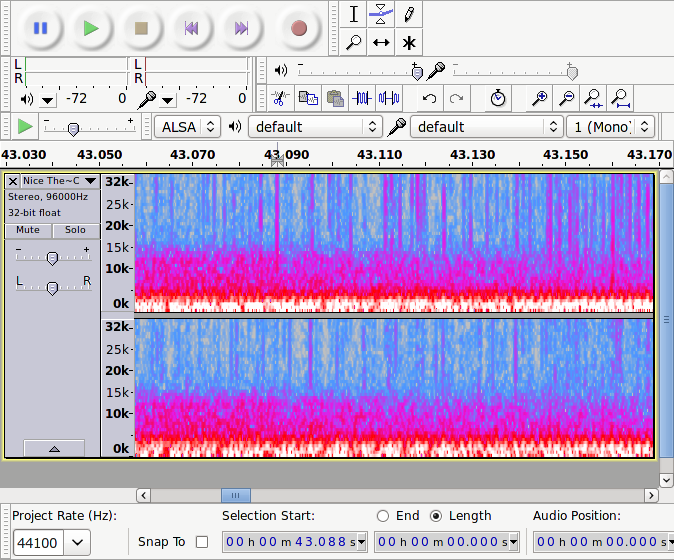This screenshot has height=560, width=674.
Task: Click the Play-at-speed green arrow
Action: tap(25, 127)
